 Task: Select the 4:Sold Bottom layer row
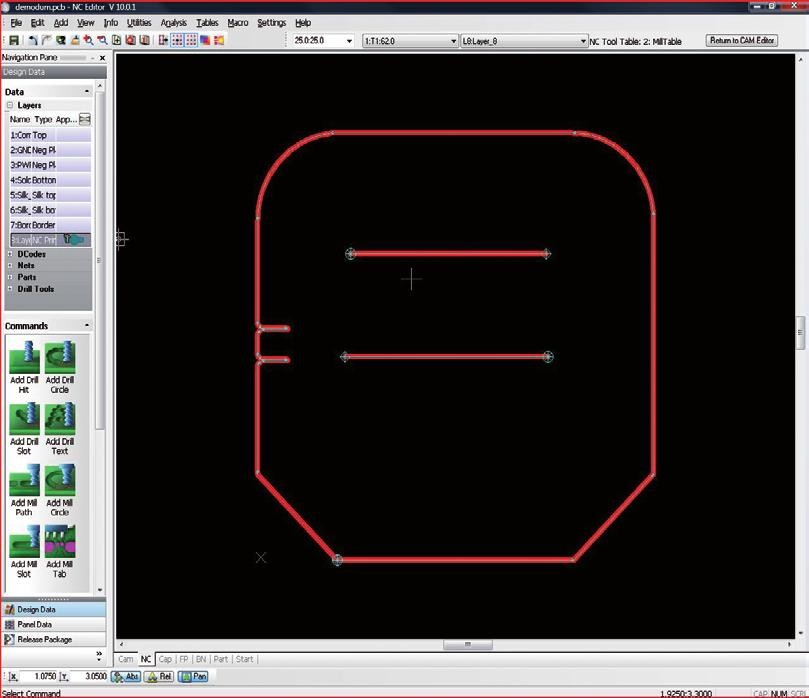pos(51,180)
